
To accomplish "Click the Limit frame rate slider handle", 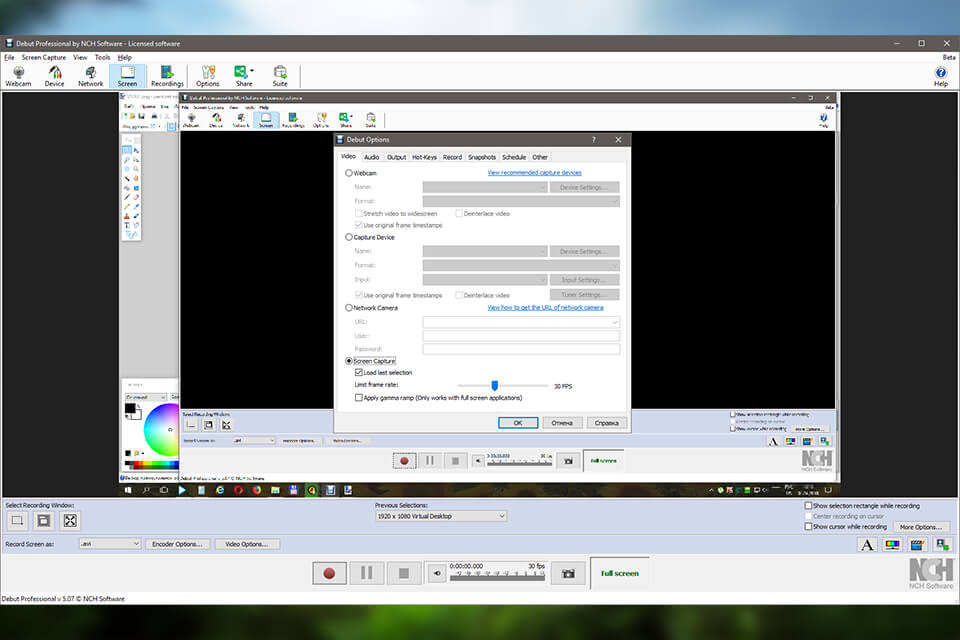I will [x=495, y=385].
